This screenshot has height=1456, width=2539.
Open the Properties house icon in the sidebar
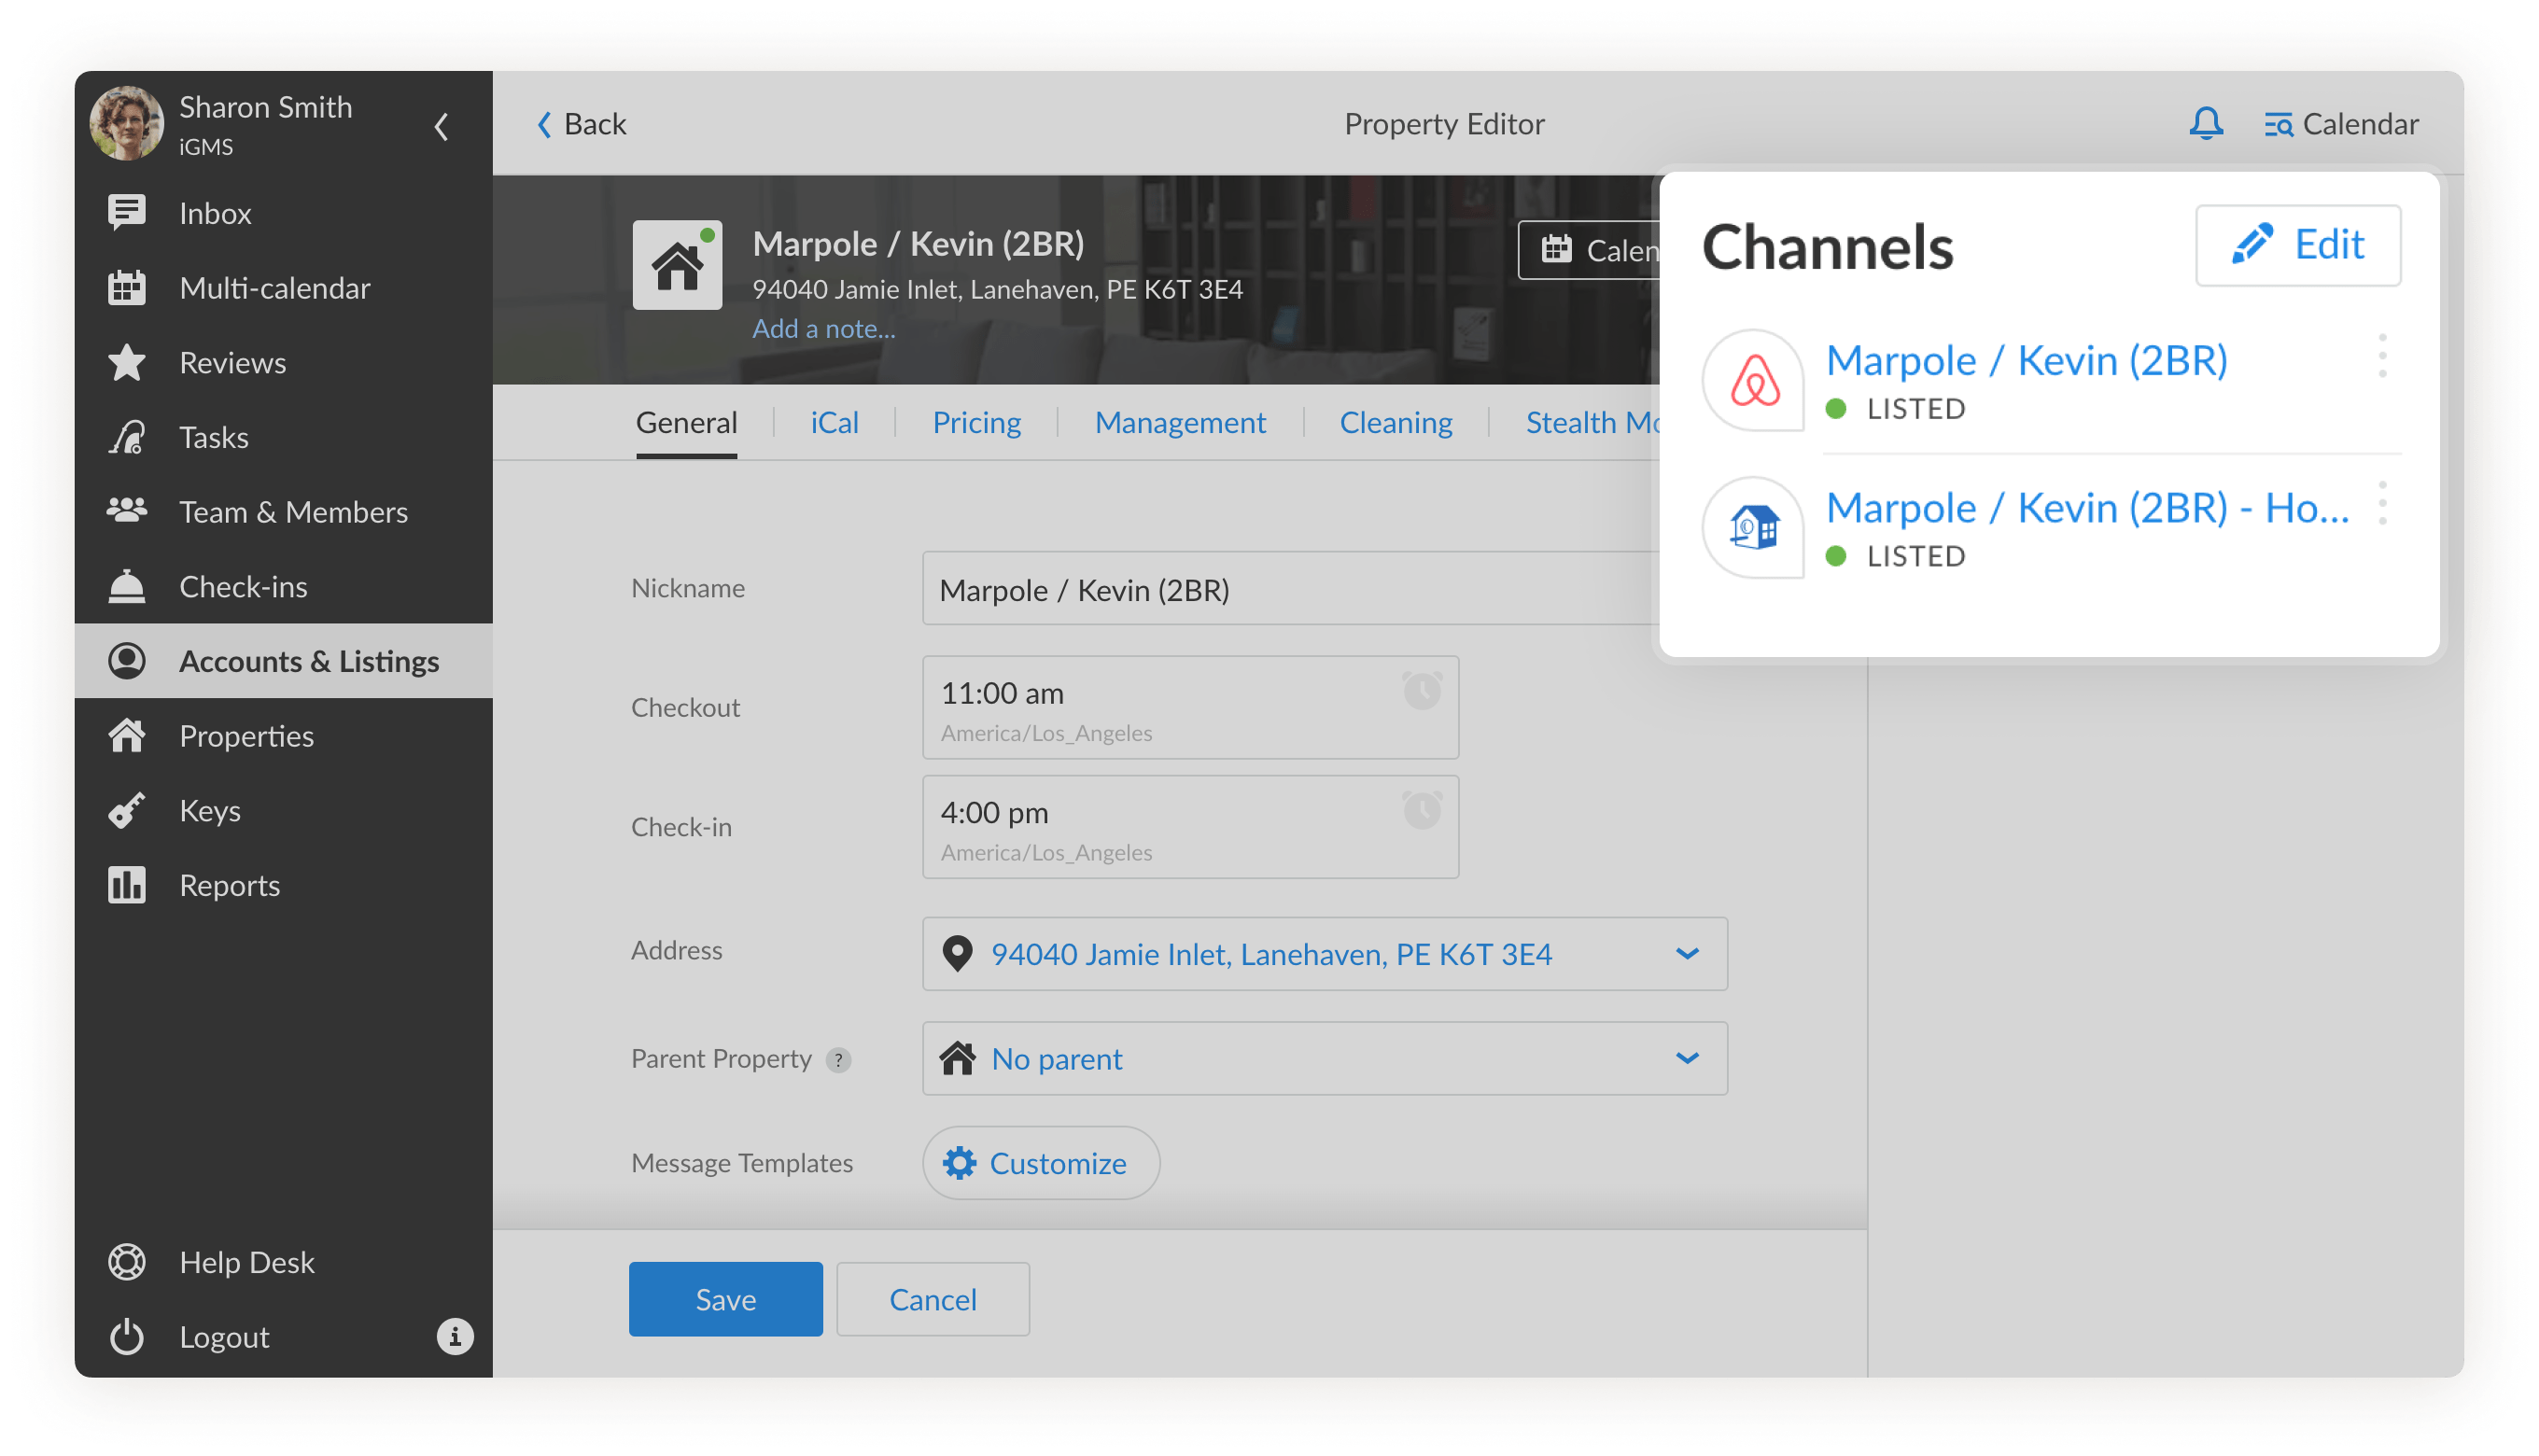[x=127, y=736]
